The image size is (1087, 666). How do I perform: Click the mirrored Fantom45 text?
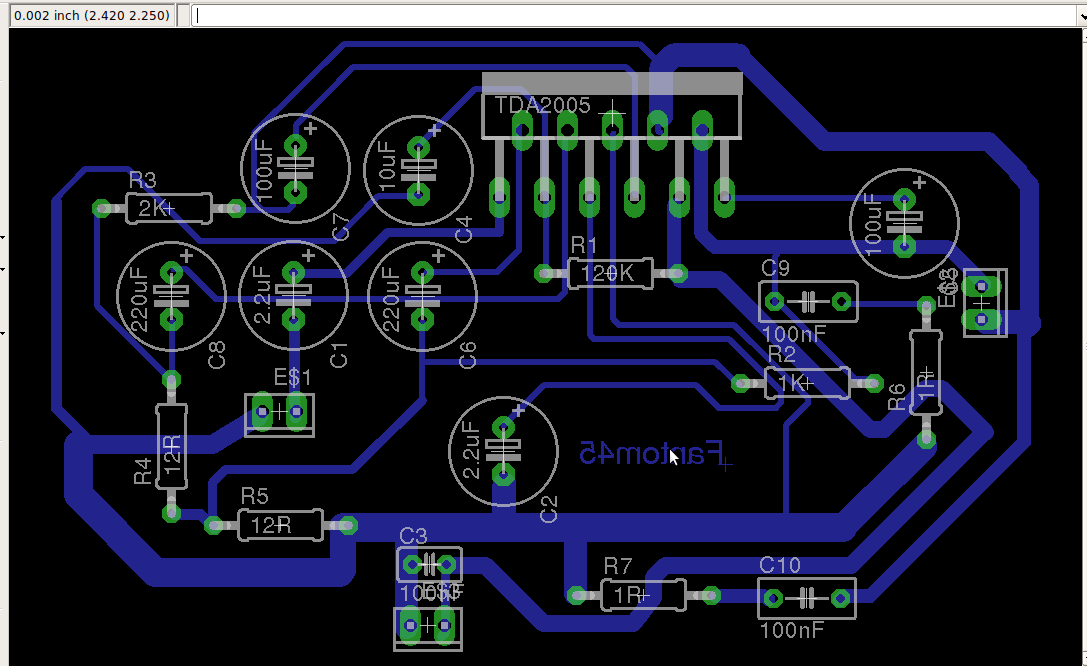(651, 453)
